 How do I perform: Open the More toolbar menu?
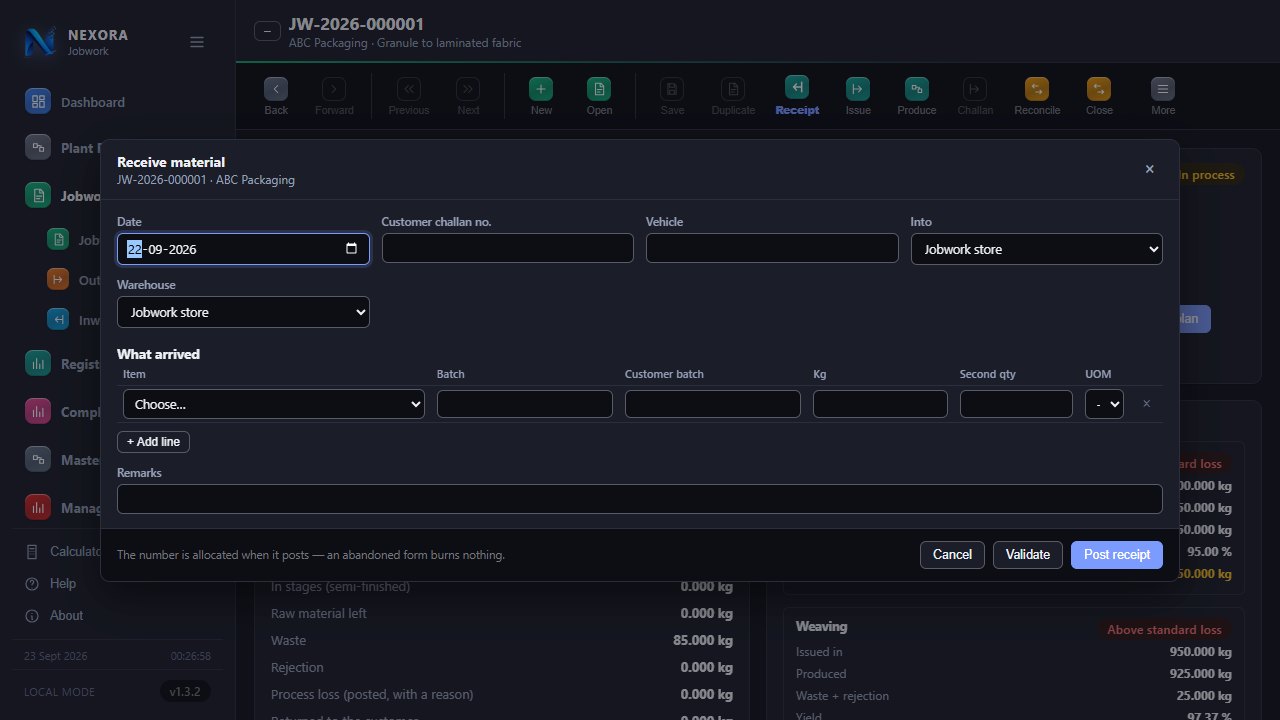[x=1163, y=88]
